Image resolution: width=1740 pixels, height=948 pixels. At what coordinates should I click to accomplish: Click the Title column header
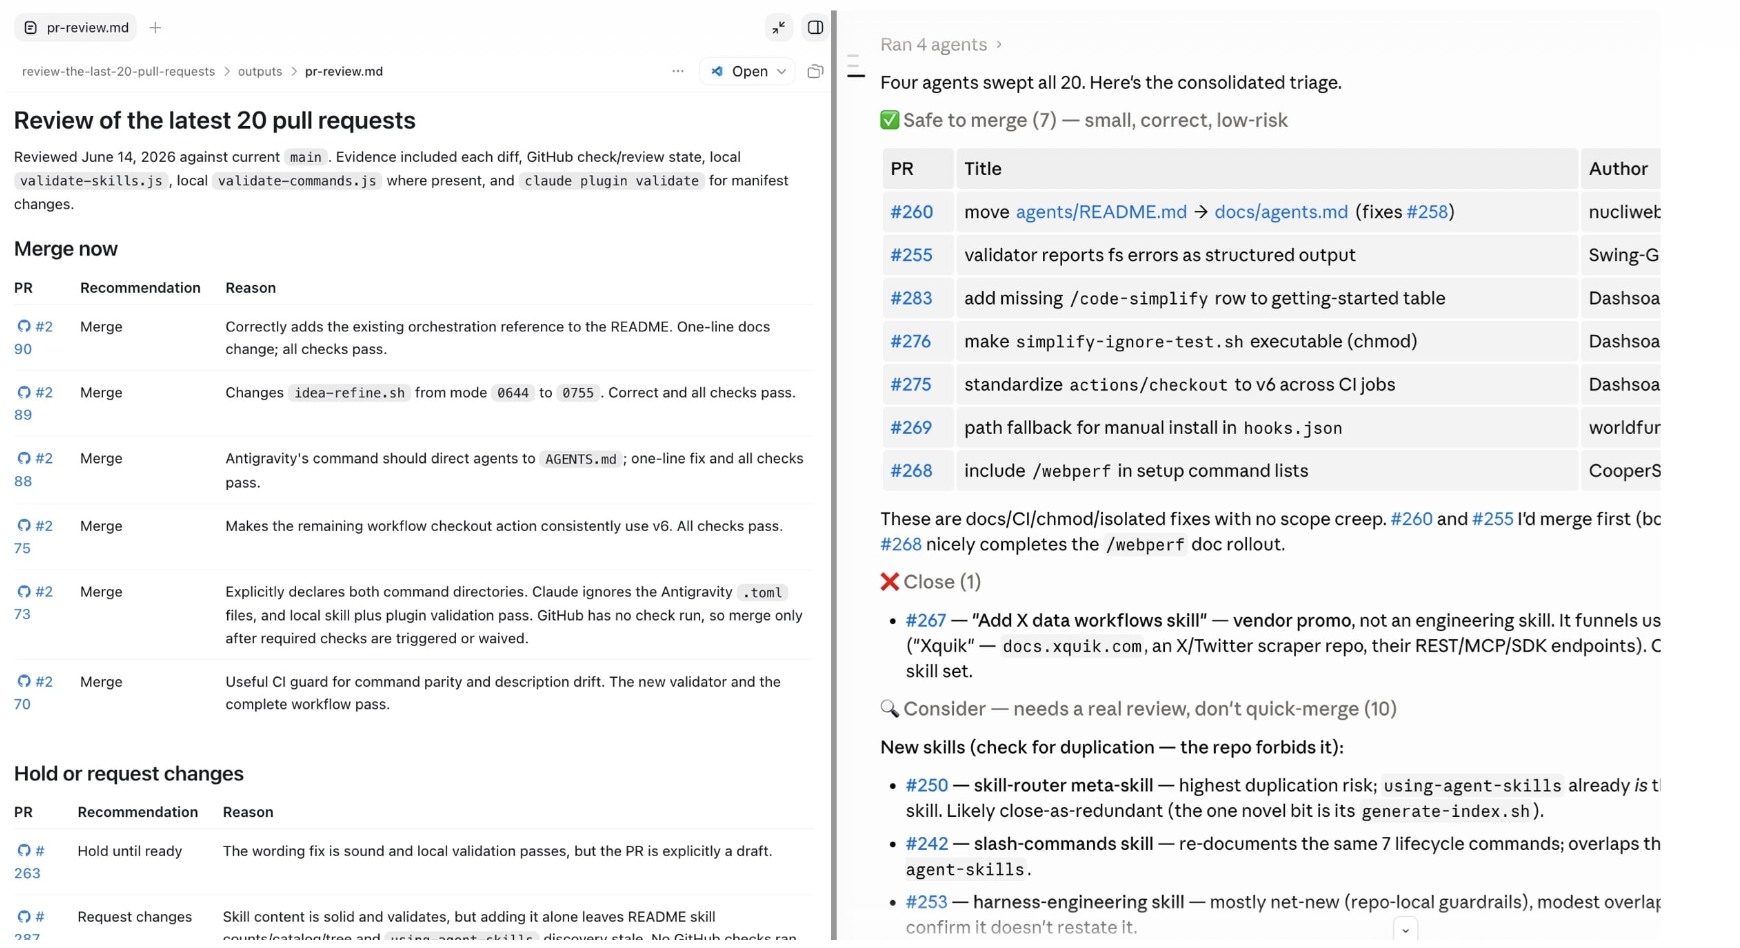(983, 169)
